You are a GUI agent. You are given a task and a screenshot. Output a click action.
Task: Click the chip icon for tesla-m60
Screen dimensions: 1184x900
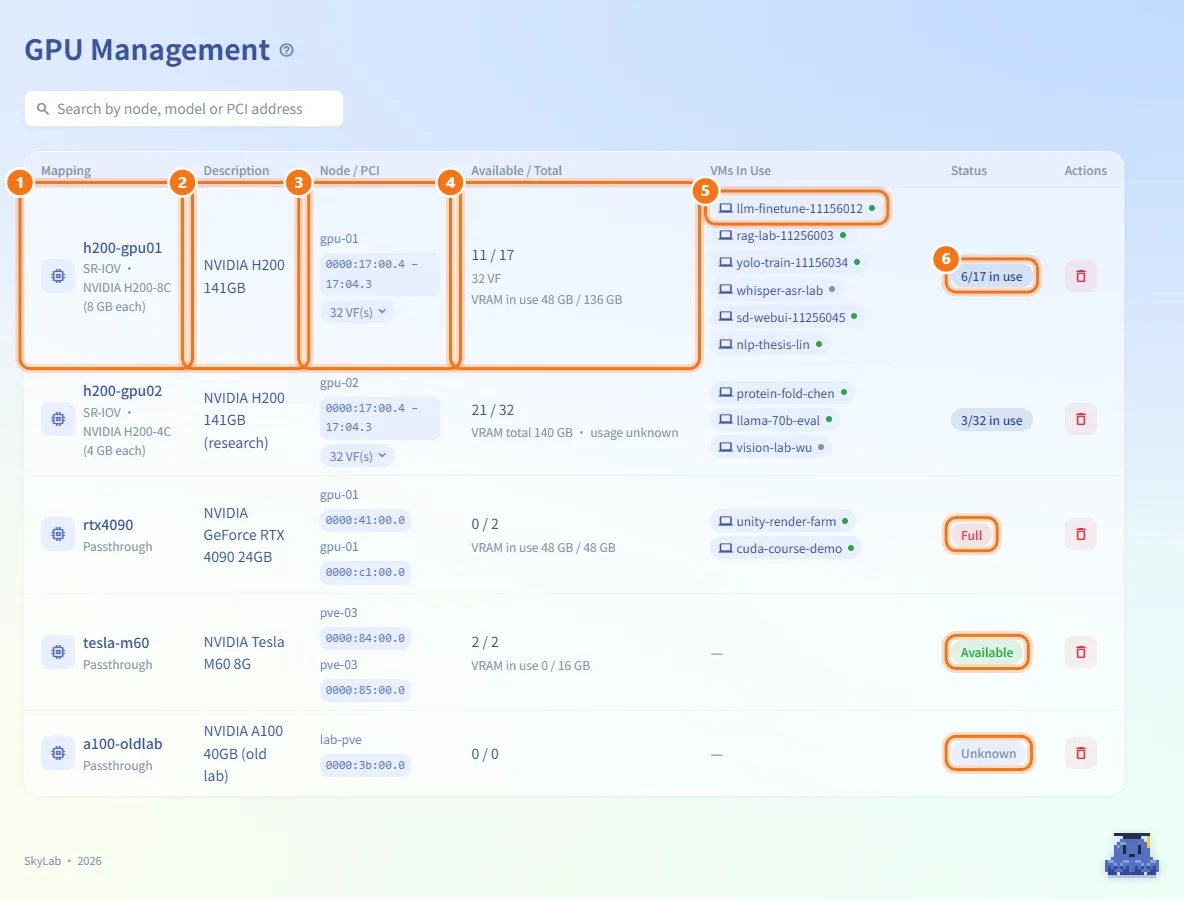coord(58,652)
